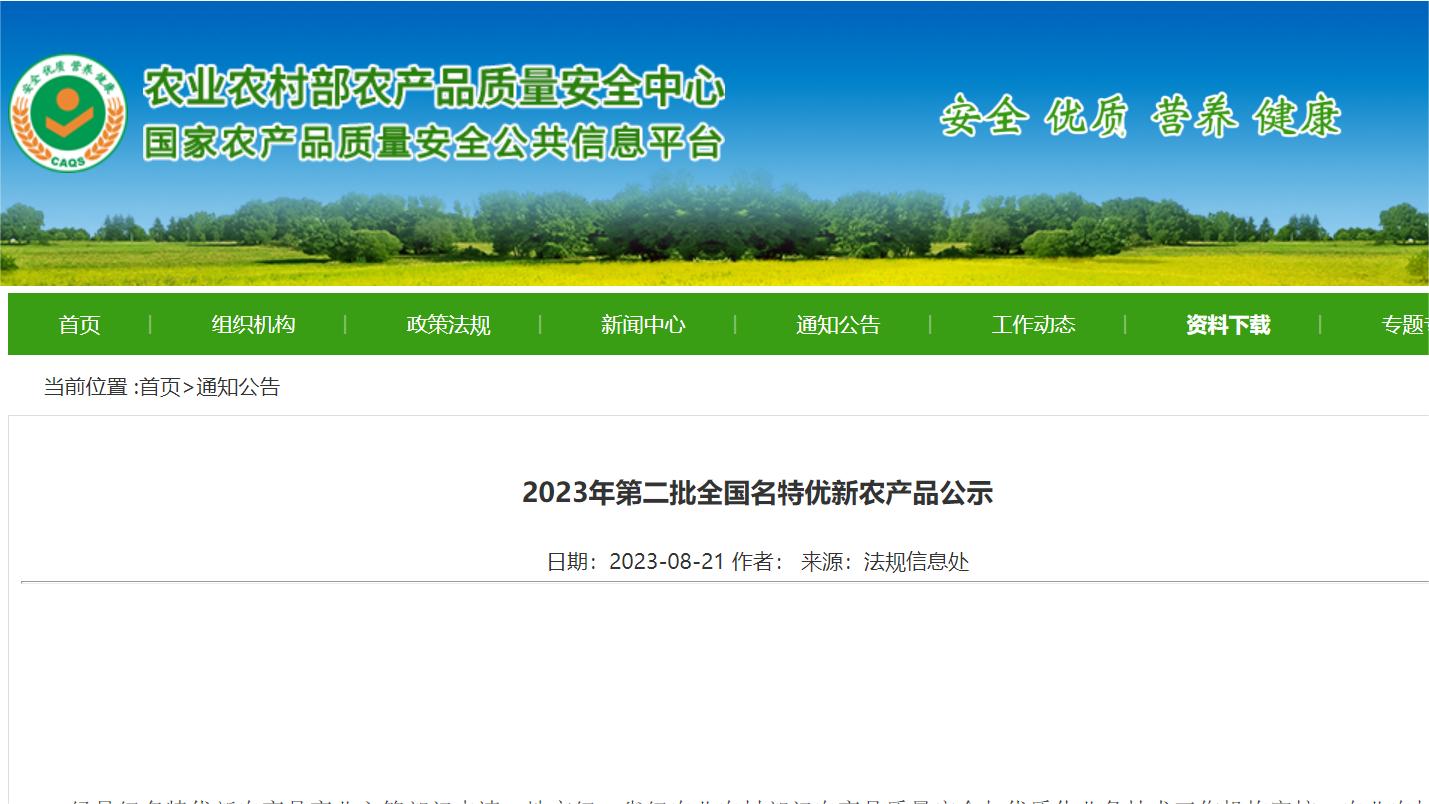Click the 首页 breadcrumb link
1429x804 pixels.
[160, 387]
